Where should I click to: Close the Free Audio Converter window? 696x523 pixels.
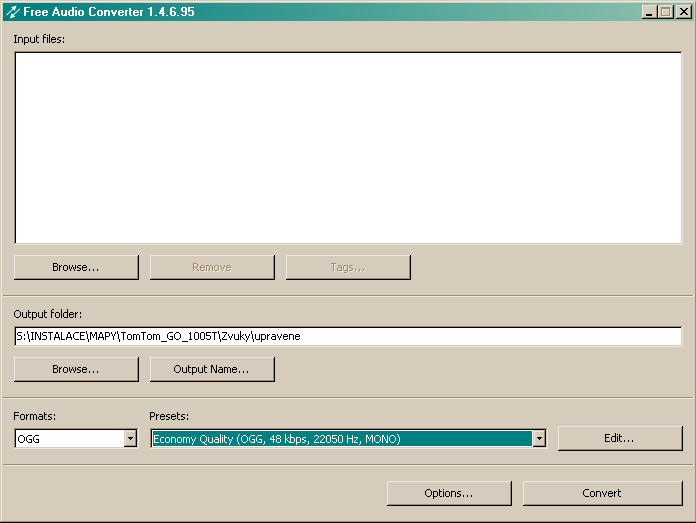[x=682, y=12]
